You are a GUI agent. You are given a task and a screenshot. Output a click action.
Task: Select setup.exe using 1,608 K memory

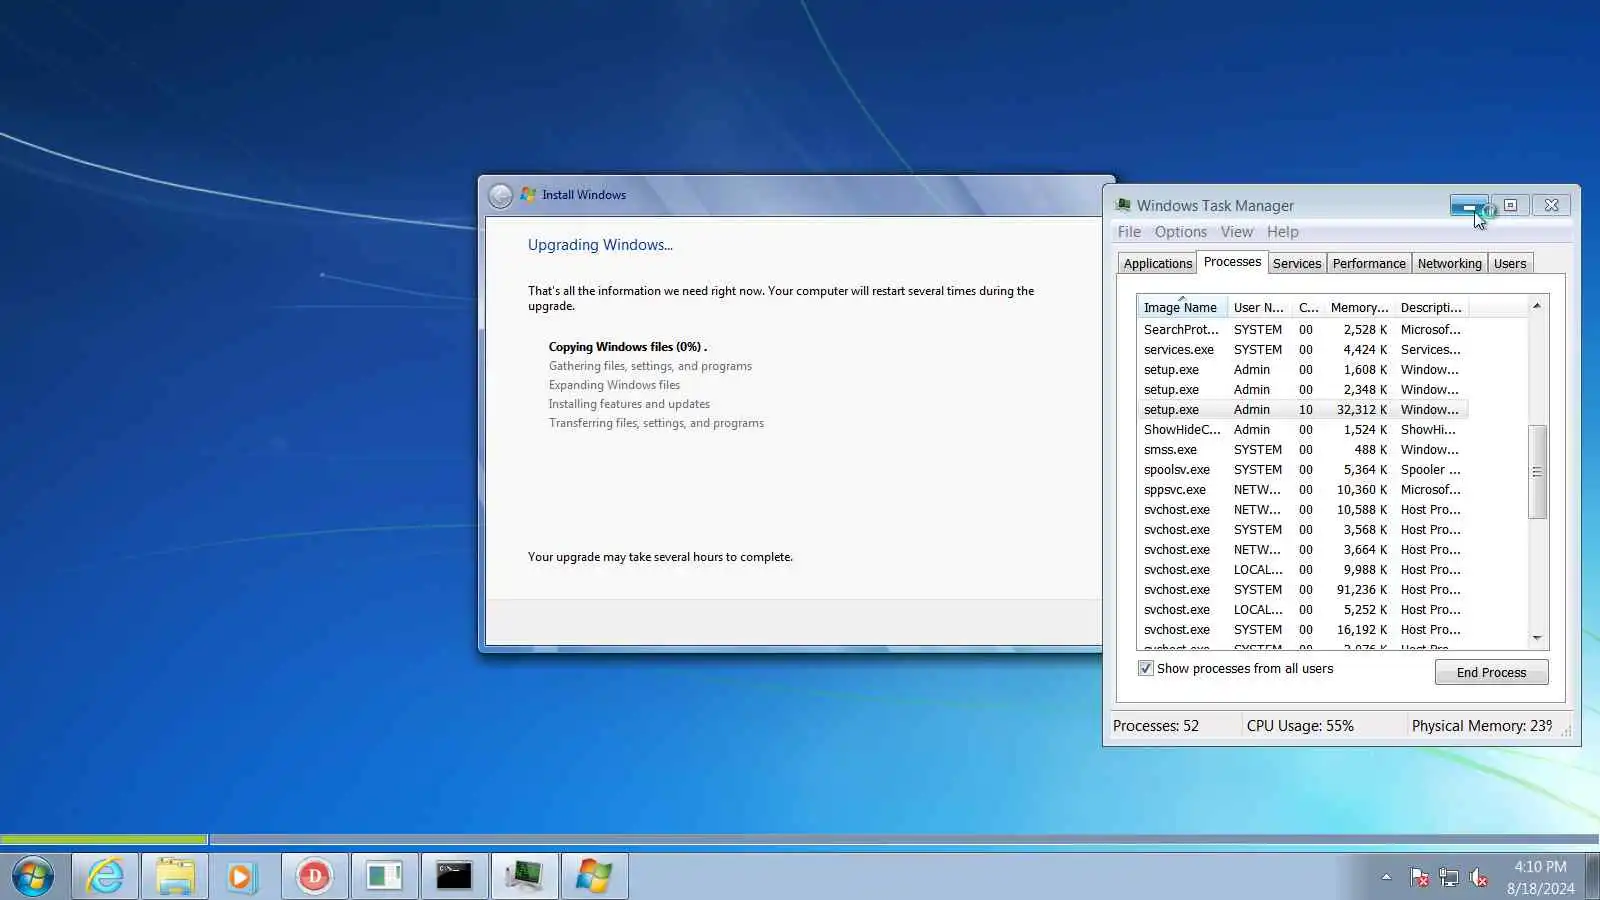pyautogui.click(x=1302, y=369)
